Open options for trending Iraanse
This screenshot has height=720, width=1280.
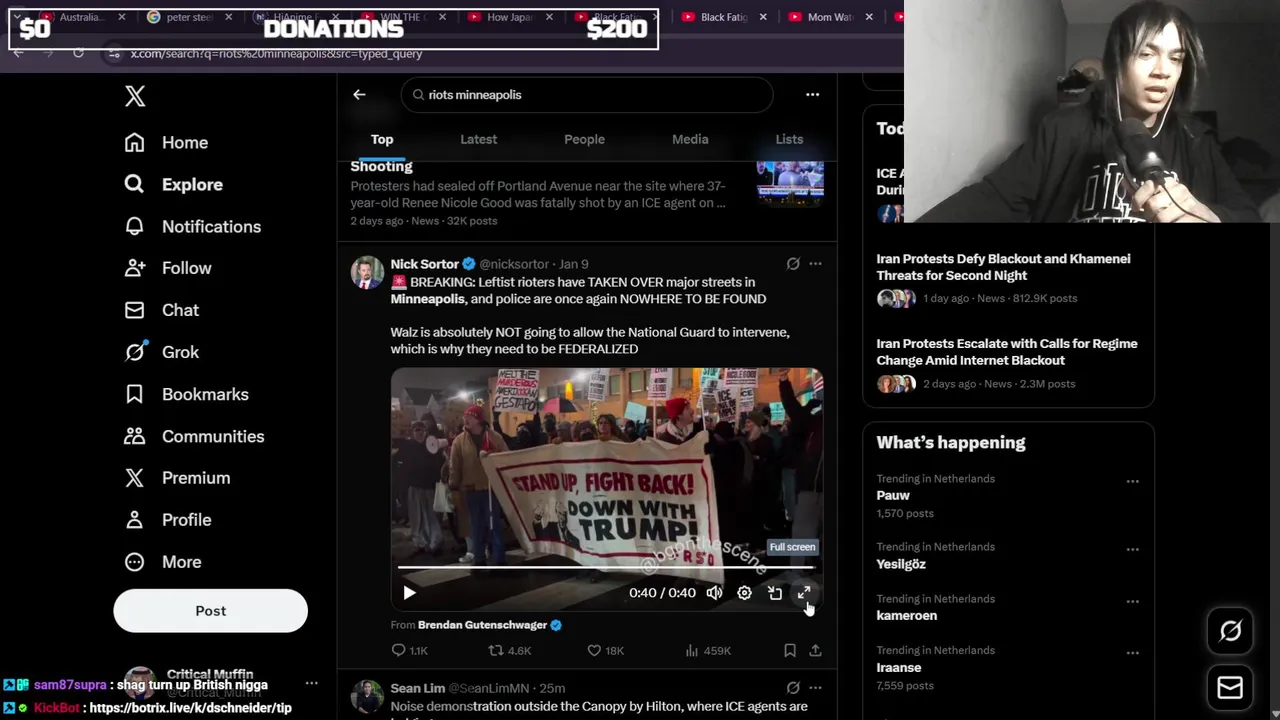pos(1132,653)
